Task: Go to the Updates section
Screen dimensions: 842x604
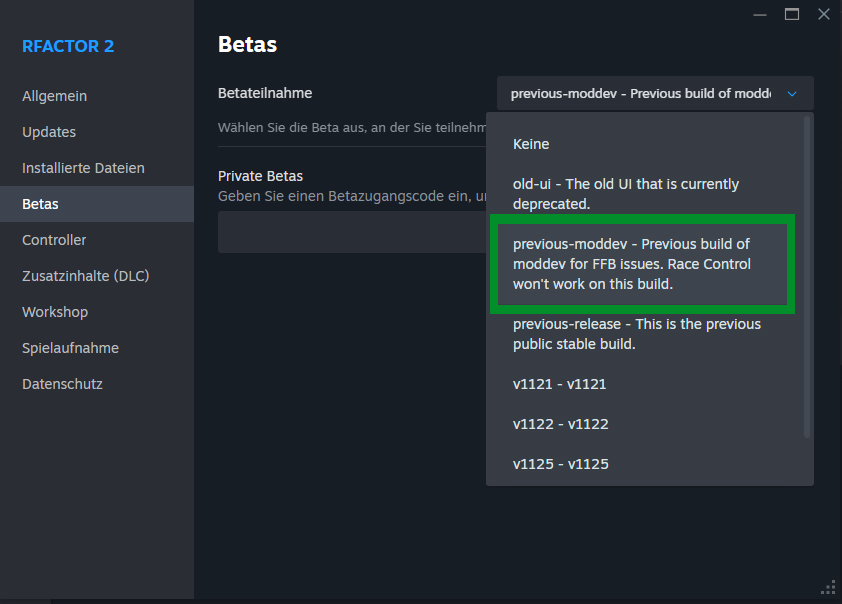Action: pos(49,132)
